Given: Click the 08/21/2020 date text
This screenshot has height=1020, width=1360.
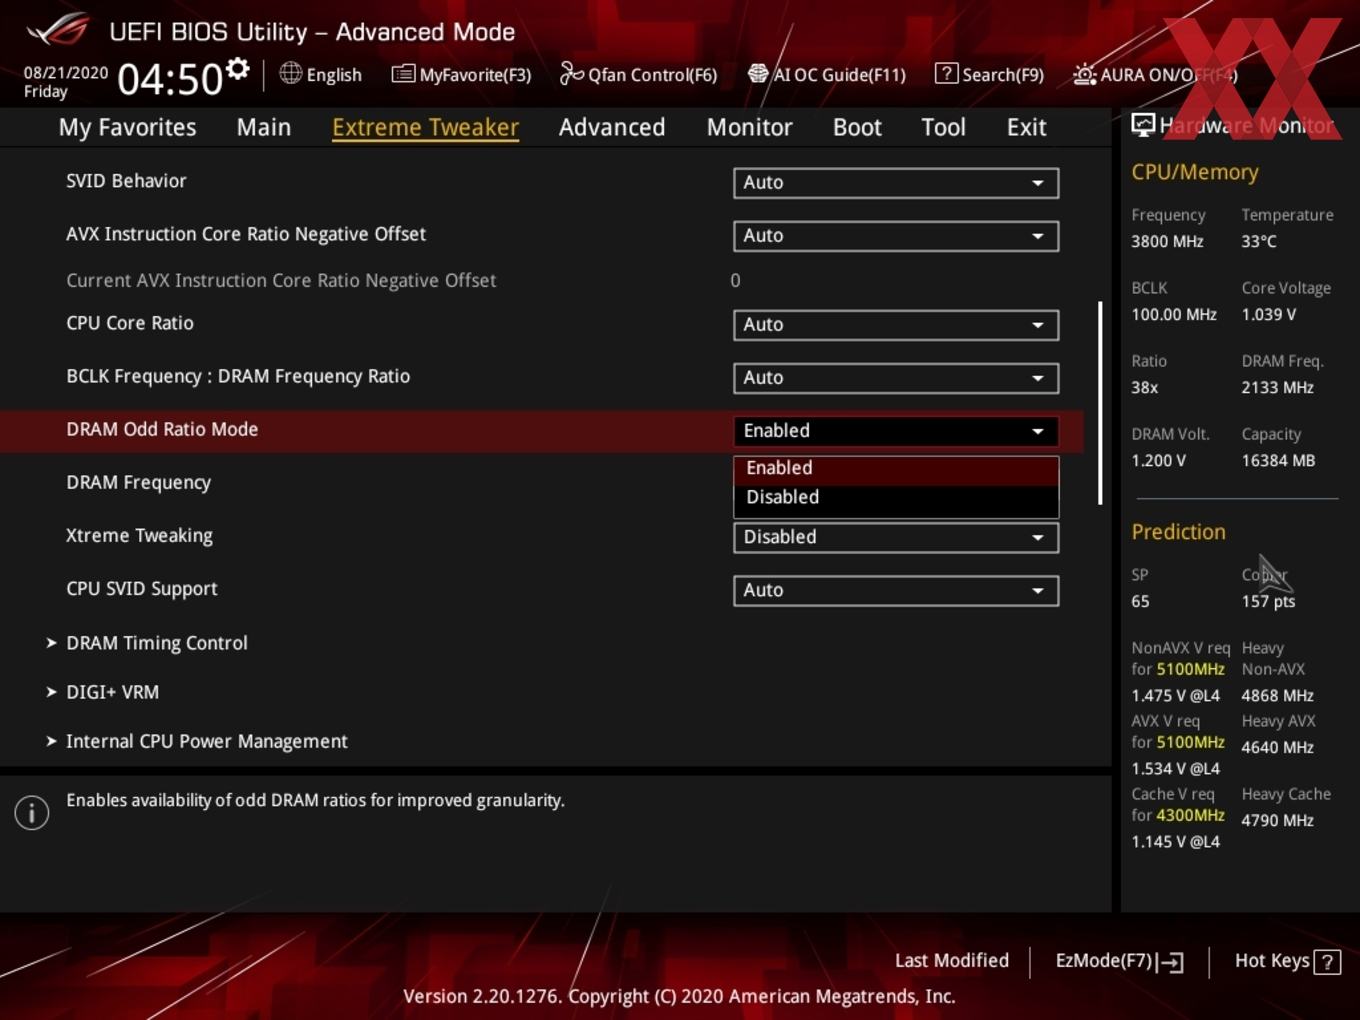Looking at the screenshot, I should [x=66, y=73].
